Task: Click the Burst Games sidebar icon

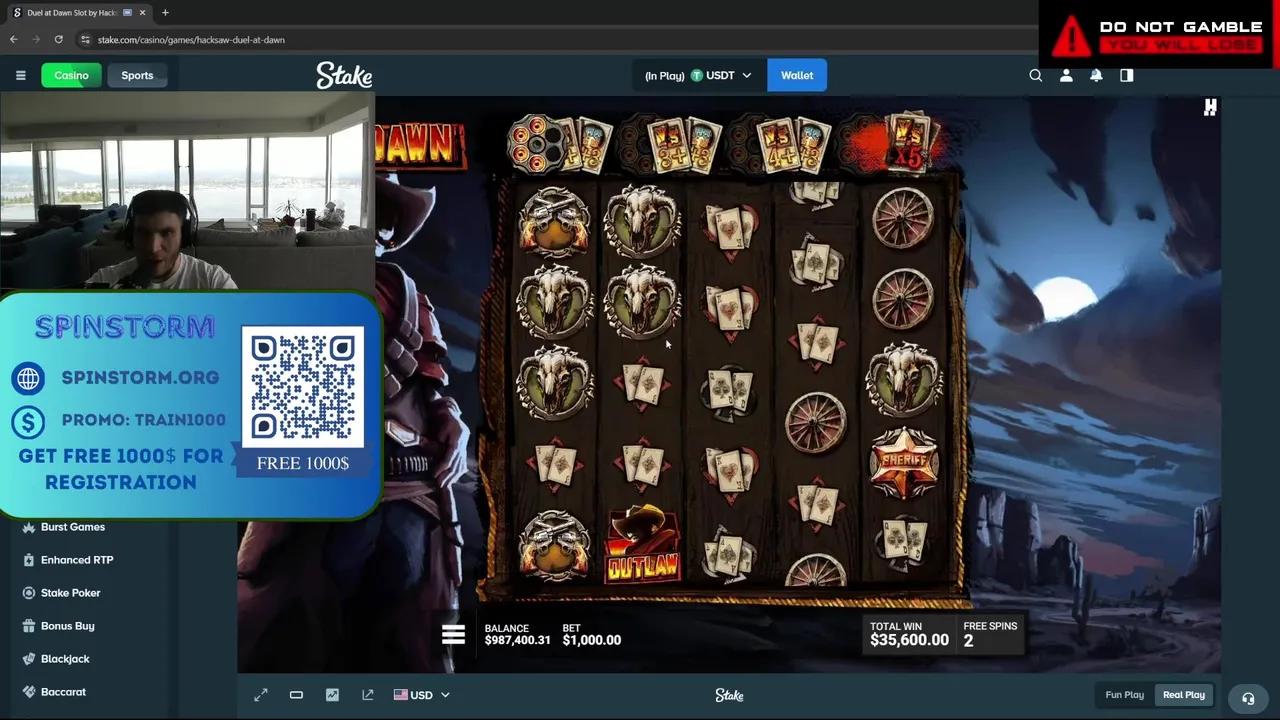Action: [29, 527]
